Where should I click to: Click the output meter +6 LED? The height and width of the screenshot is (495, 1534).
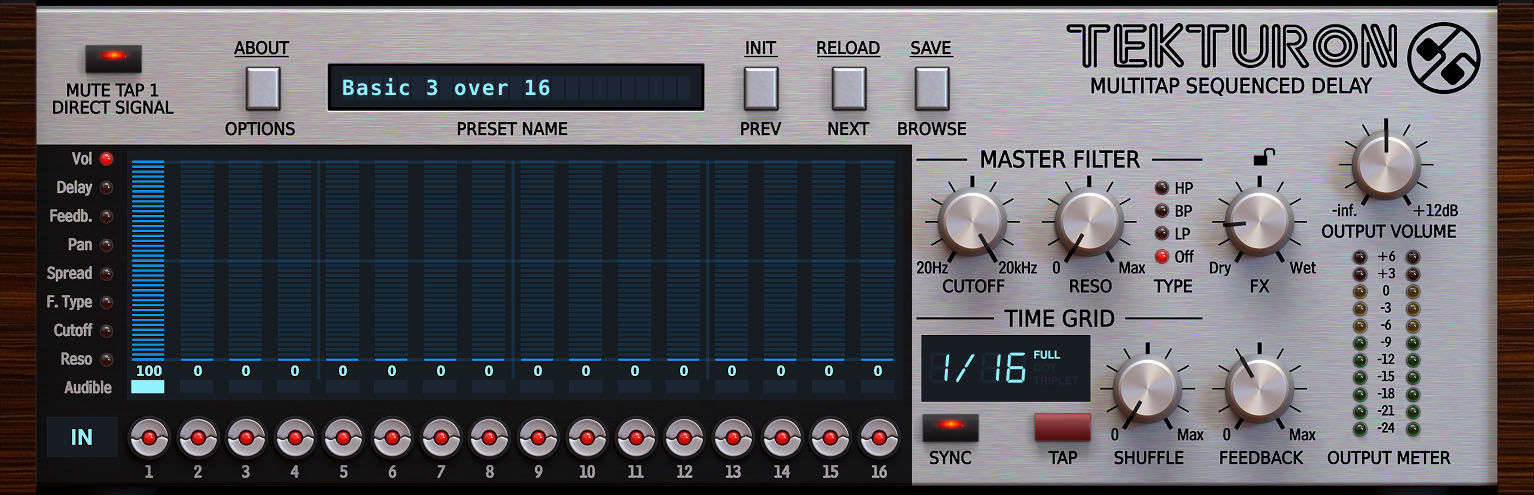click(x=1359, y=256)
